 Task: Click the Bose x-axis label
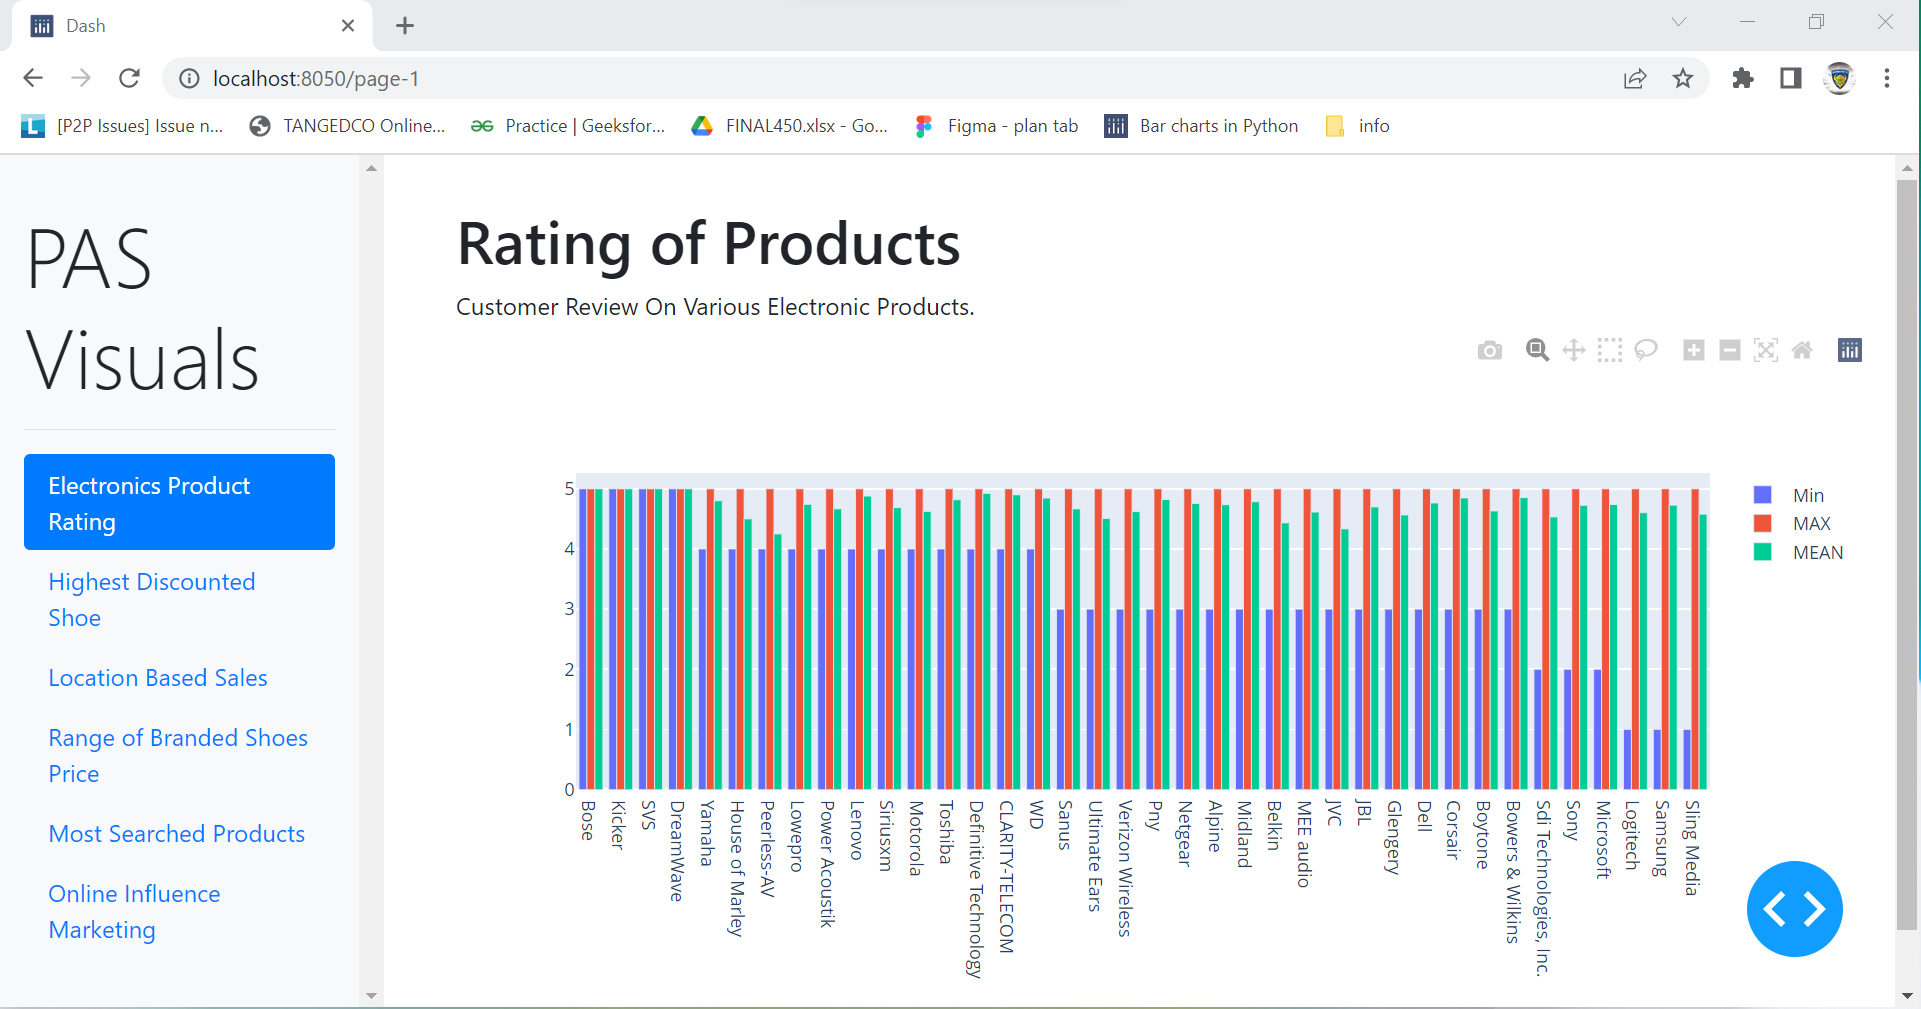coord(588,820)
